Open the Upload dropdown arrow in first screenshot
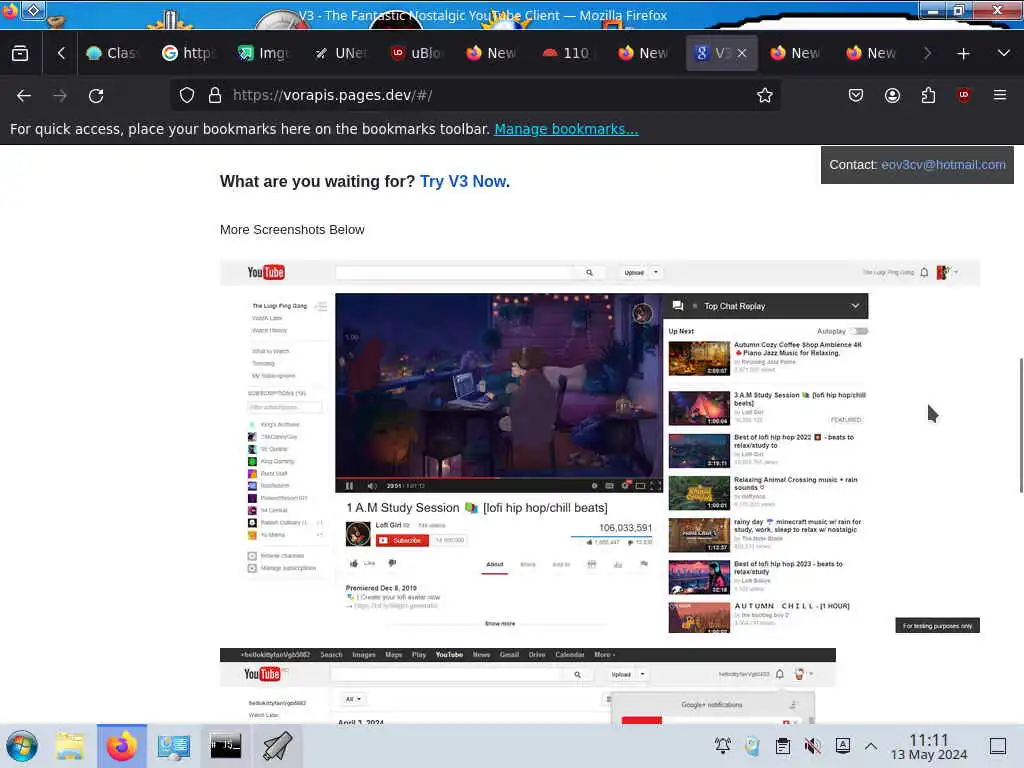The width and height of the screenshot is (1024, 768). point(656,272)
